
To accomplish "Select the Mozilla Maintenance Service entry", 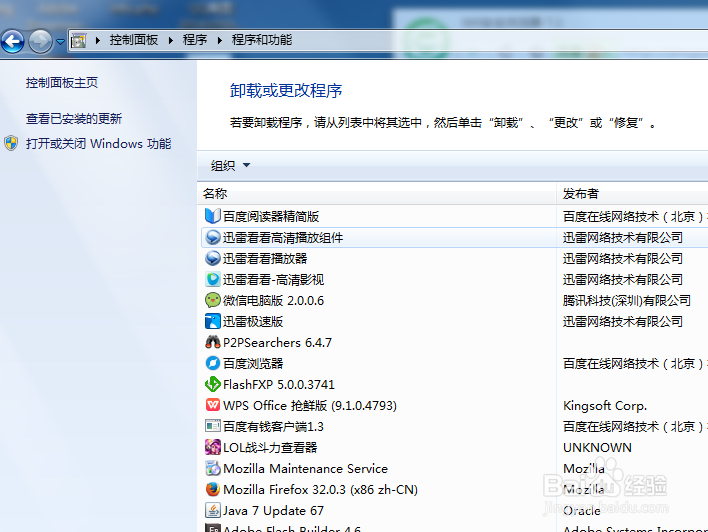I will [x=305, y=469].
